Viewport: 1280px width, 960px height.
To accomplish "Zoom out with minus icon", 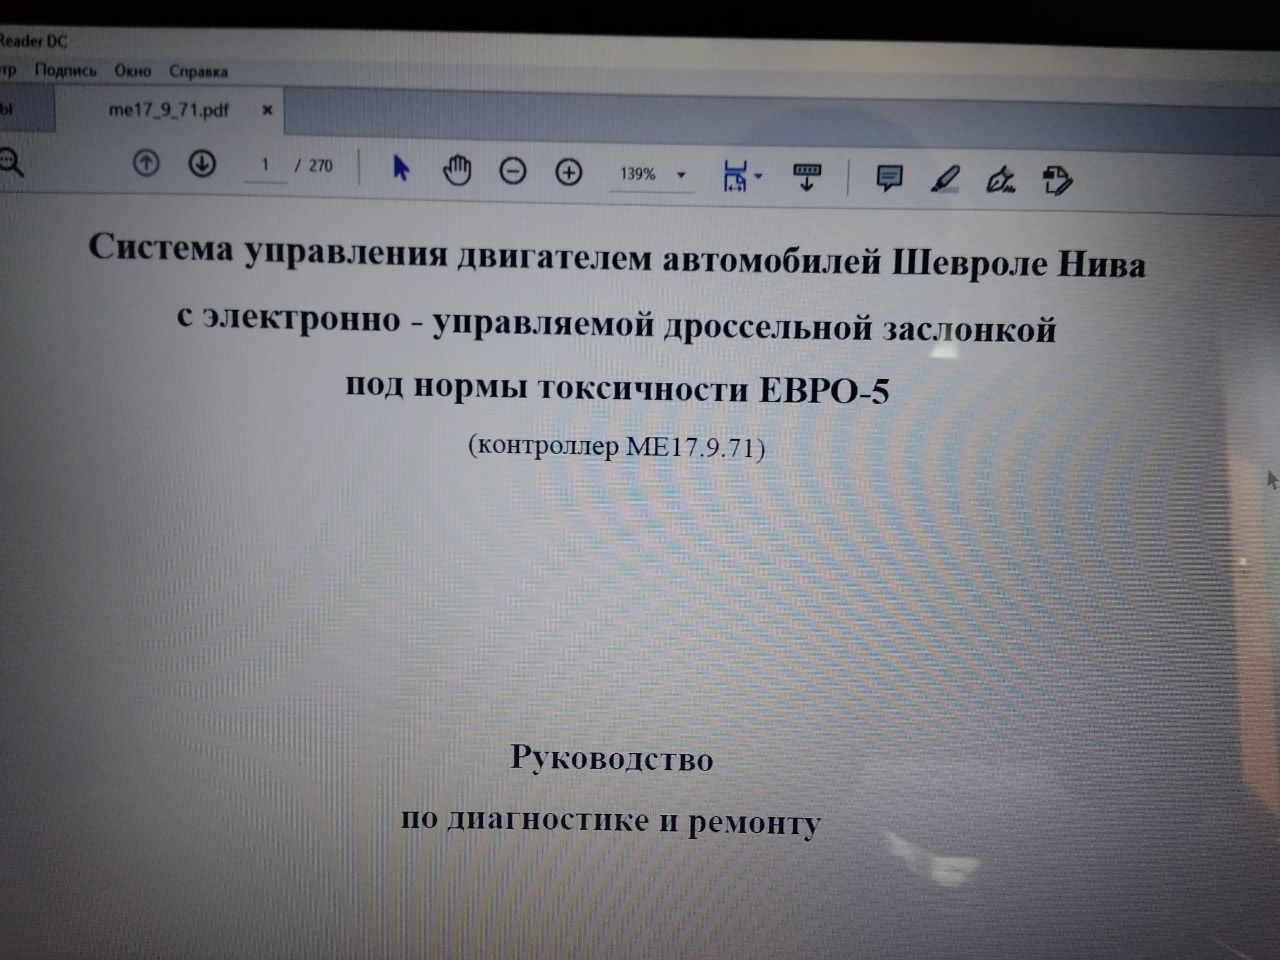I will 512,172.
